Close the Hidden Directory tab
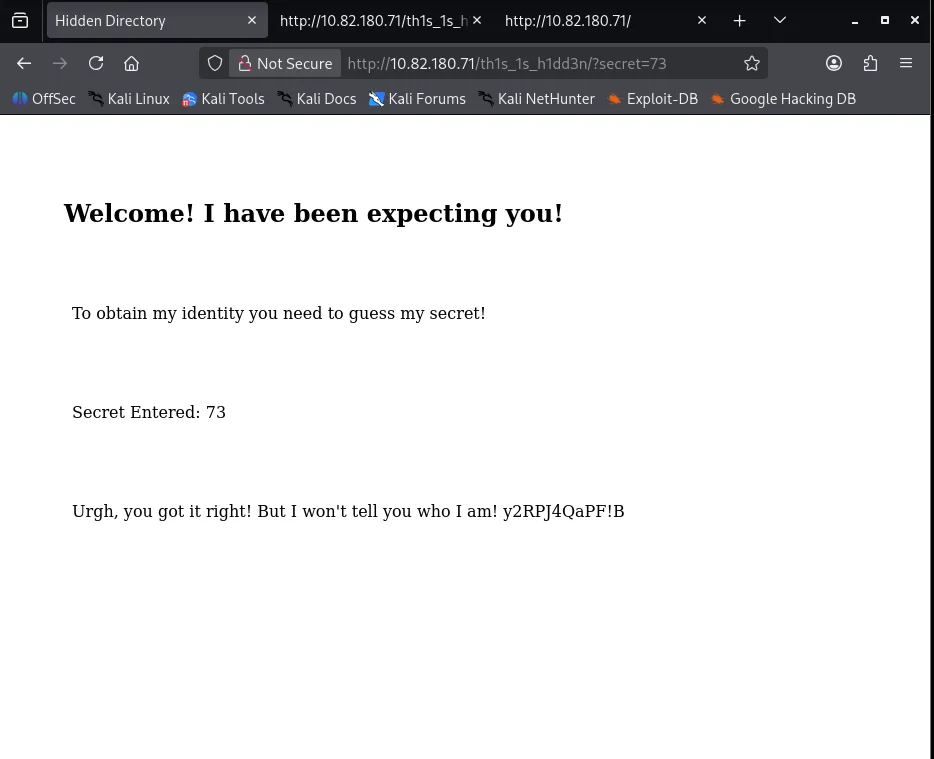 (x=251, y=20)
